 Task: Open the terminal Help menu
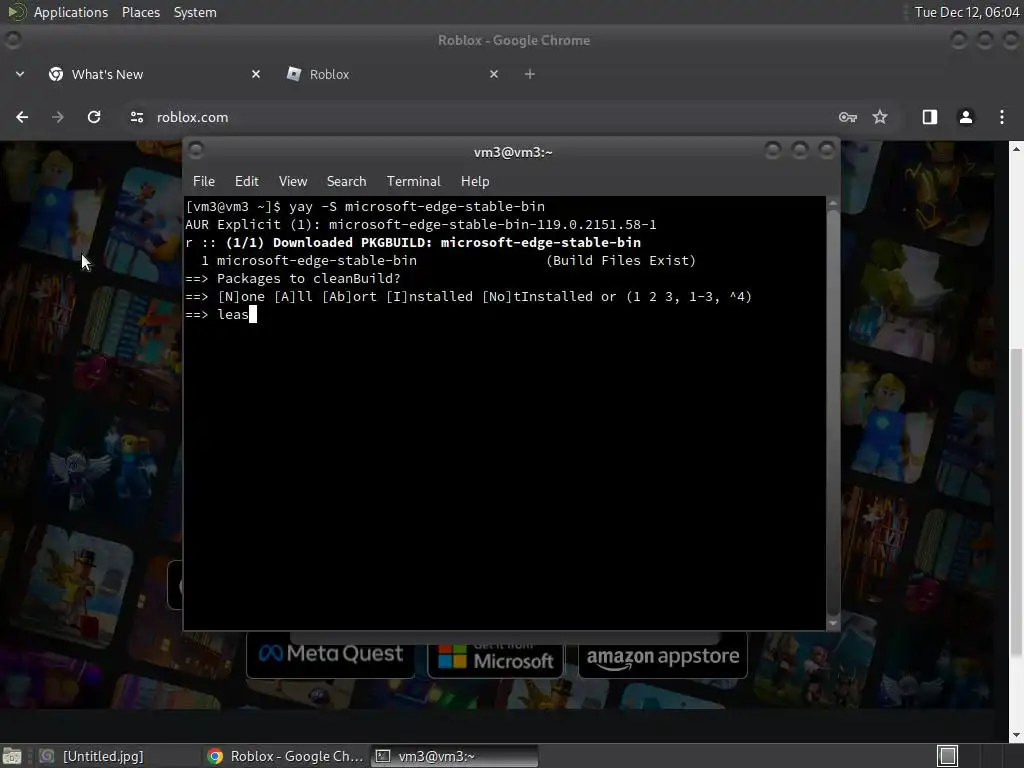point(475,181)
